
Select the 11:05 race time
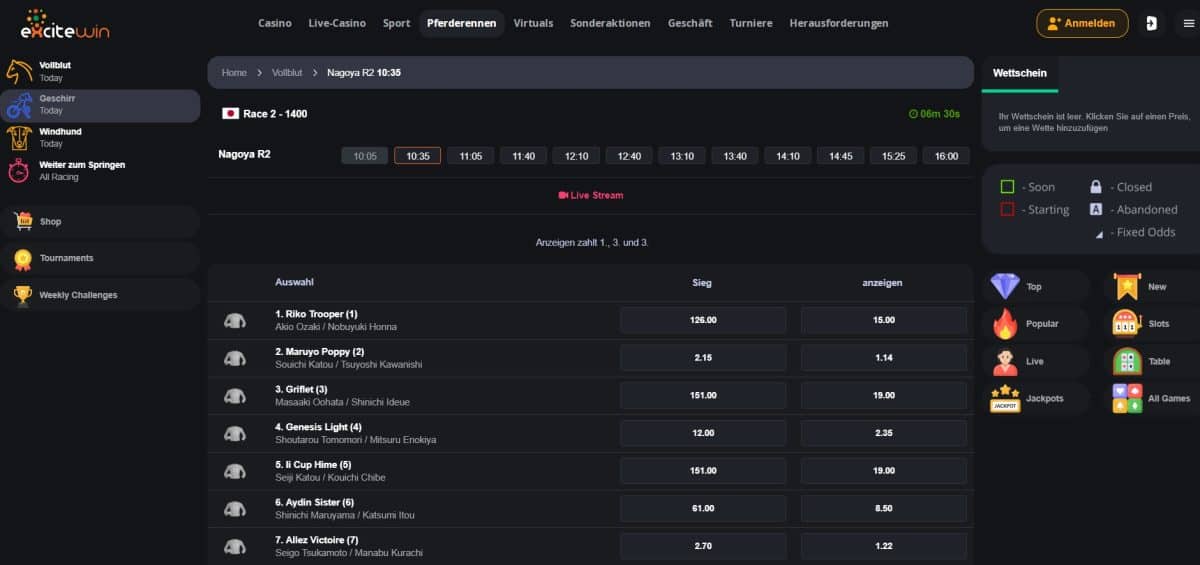[x=470, y=156]
